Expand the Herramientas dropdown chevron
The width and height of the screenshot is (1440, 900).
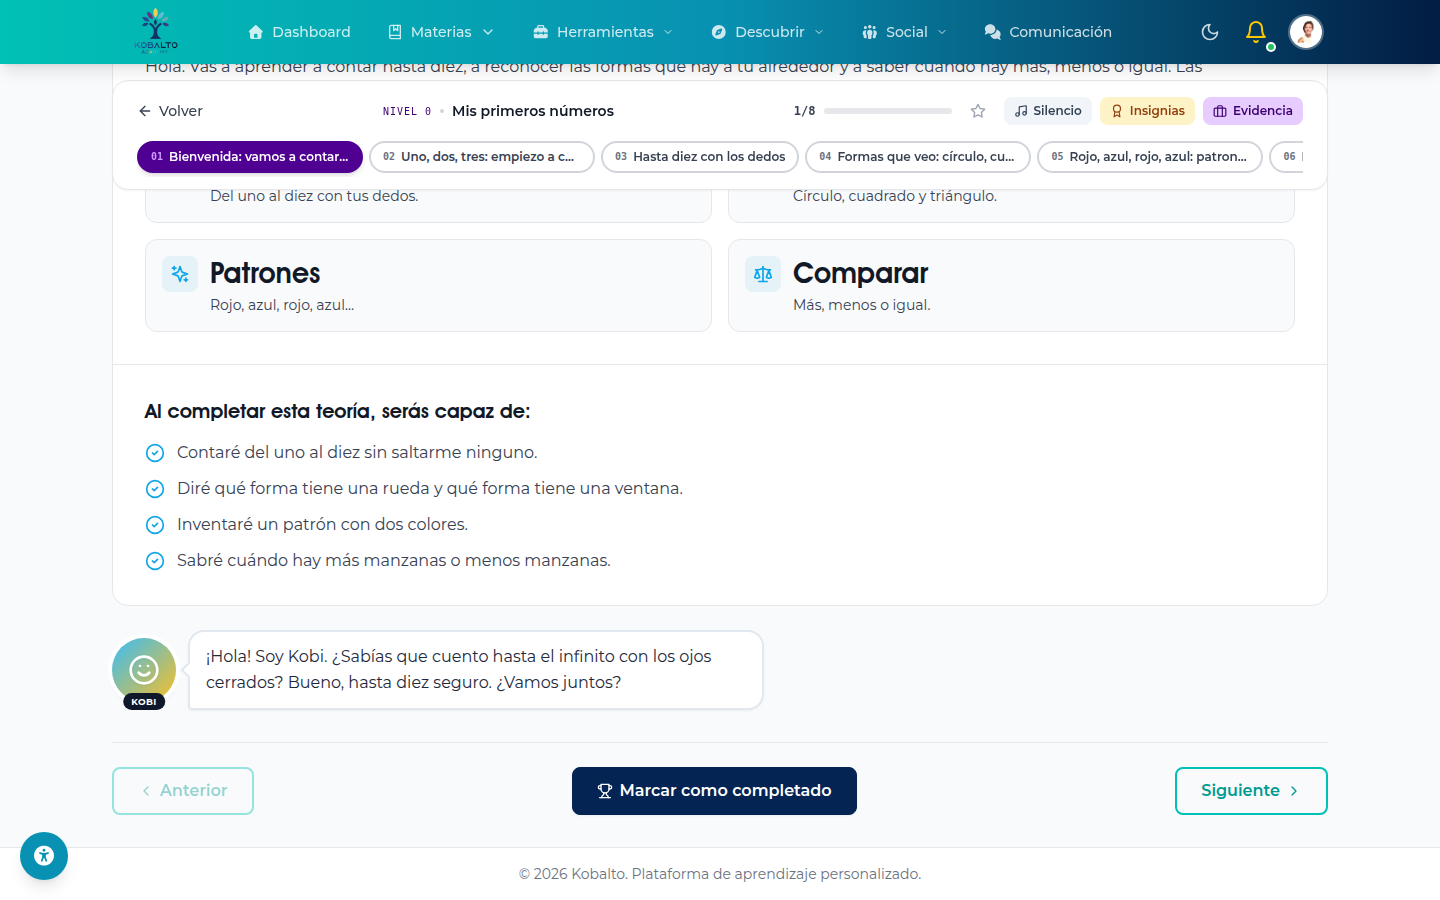668,32
